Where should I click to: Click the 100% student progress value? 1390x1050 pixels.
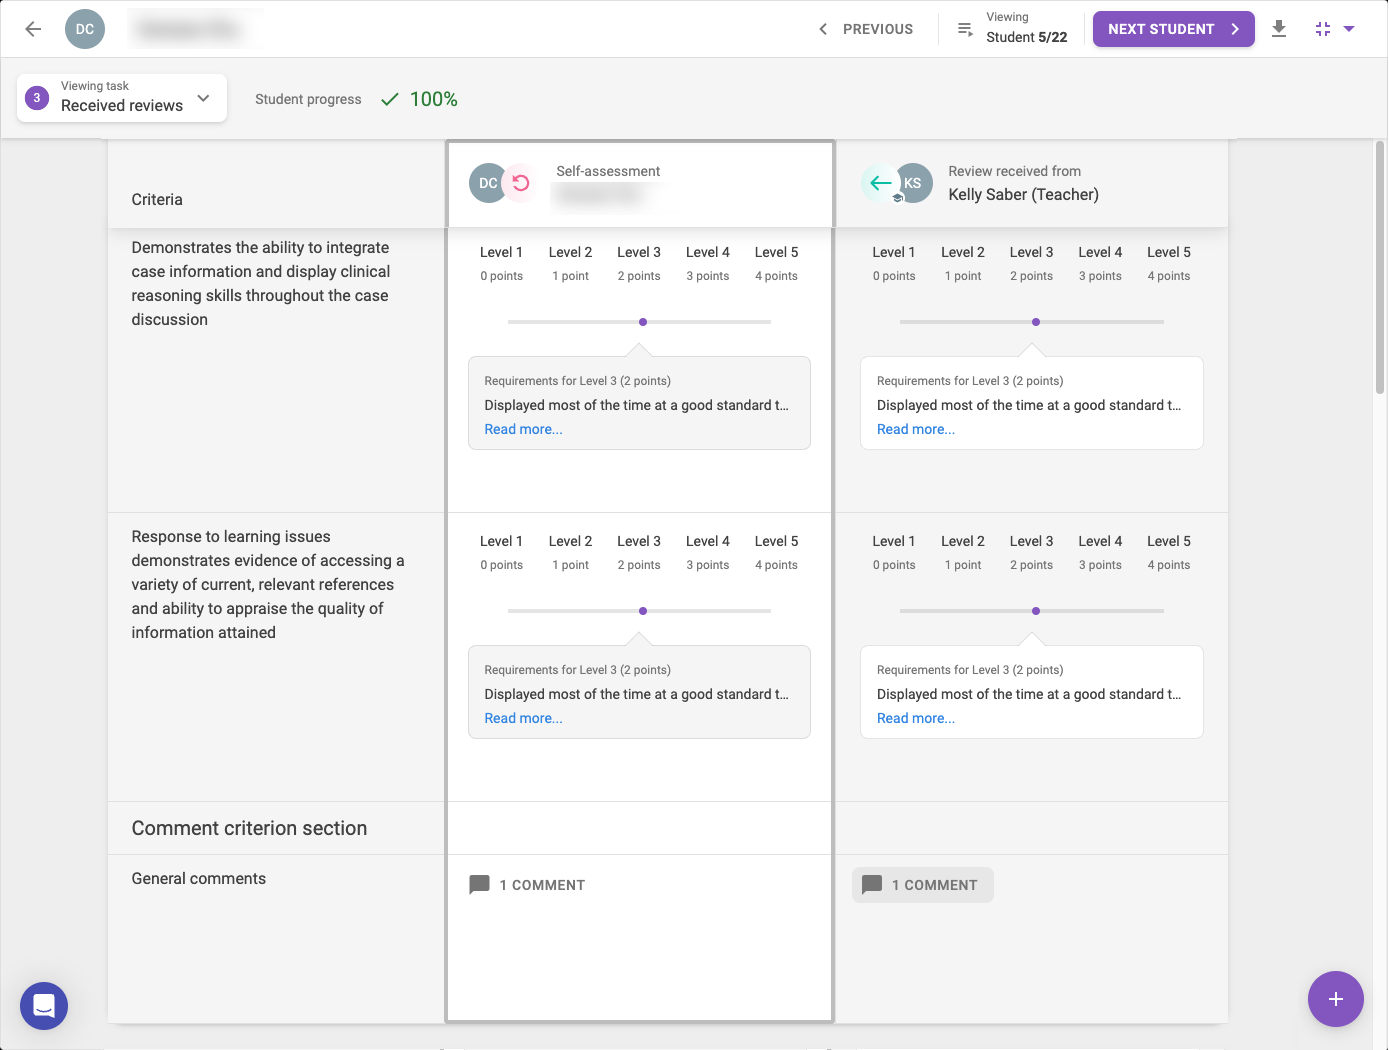tap(433, 99)
